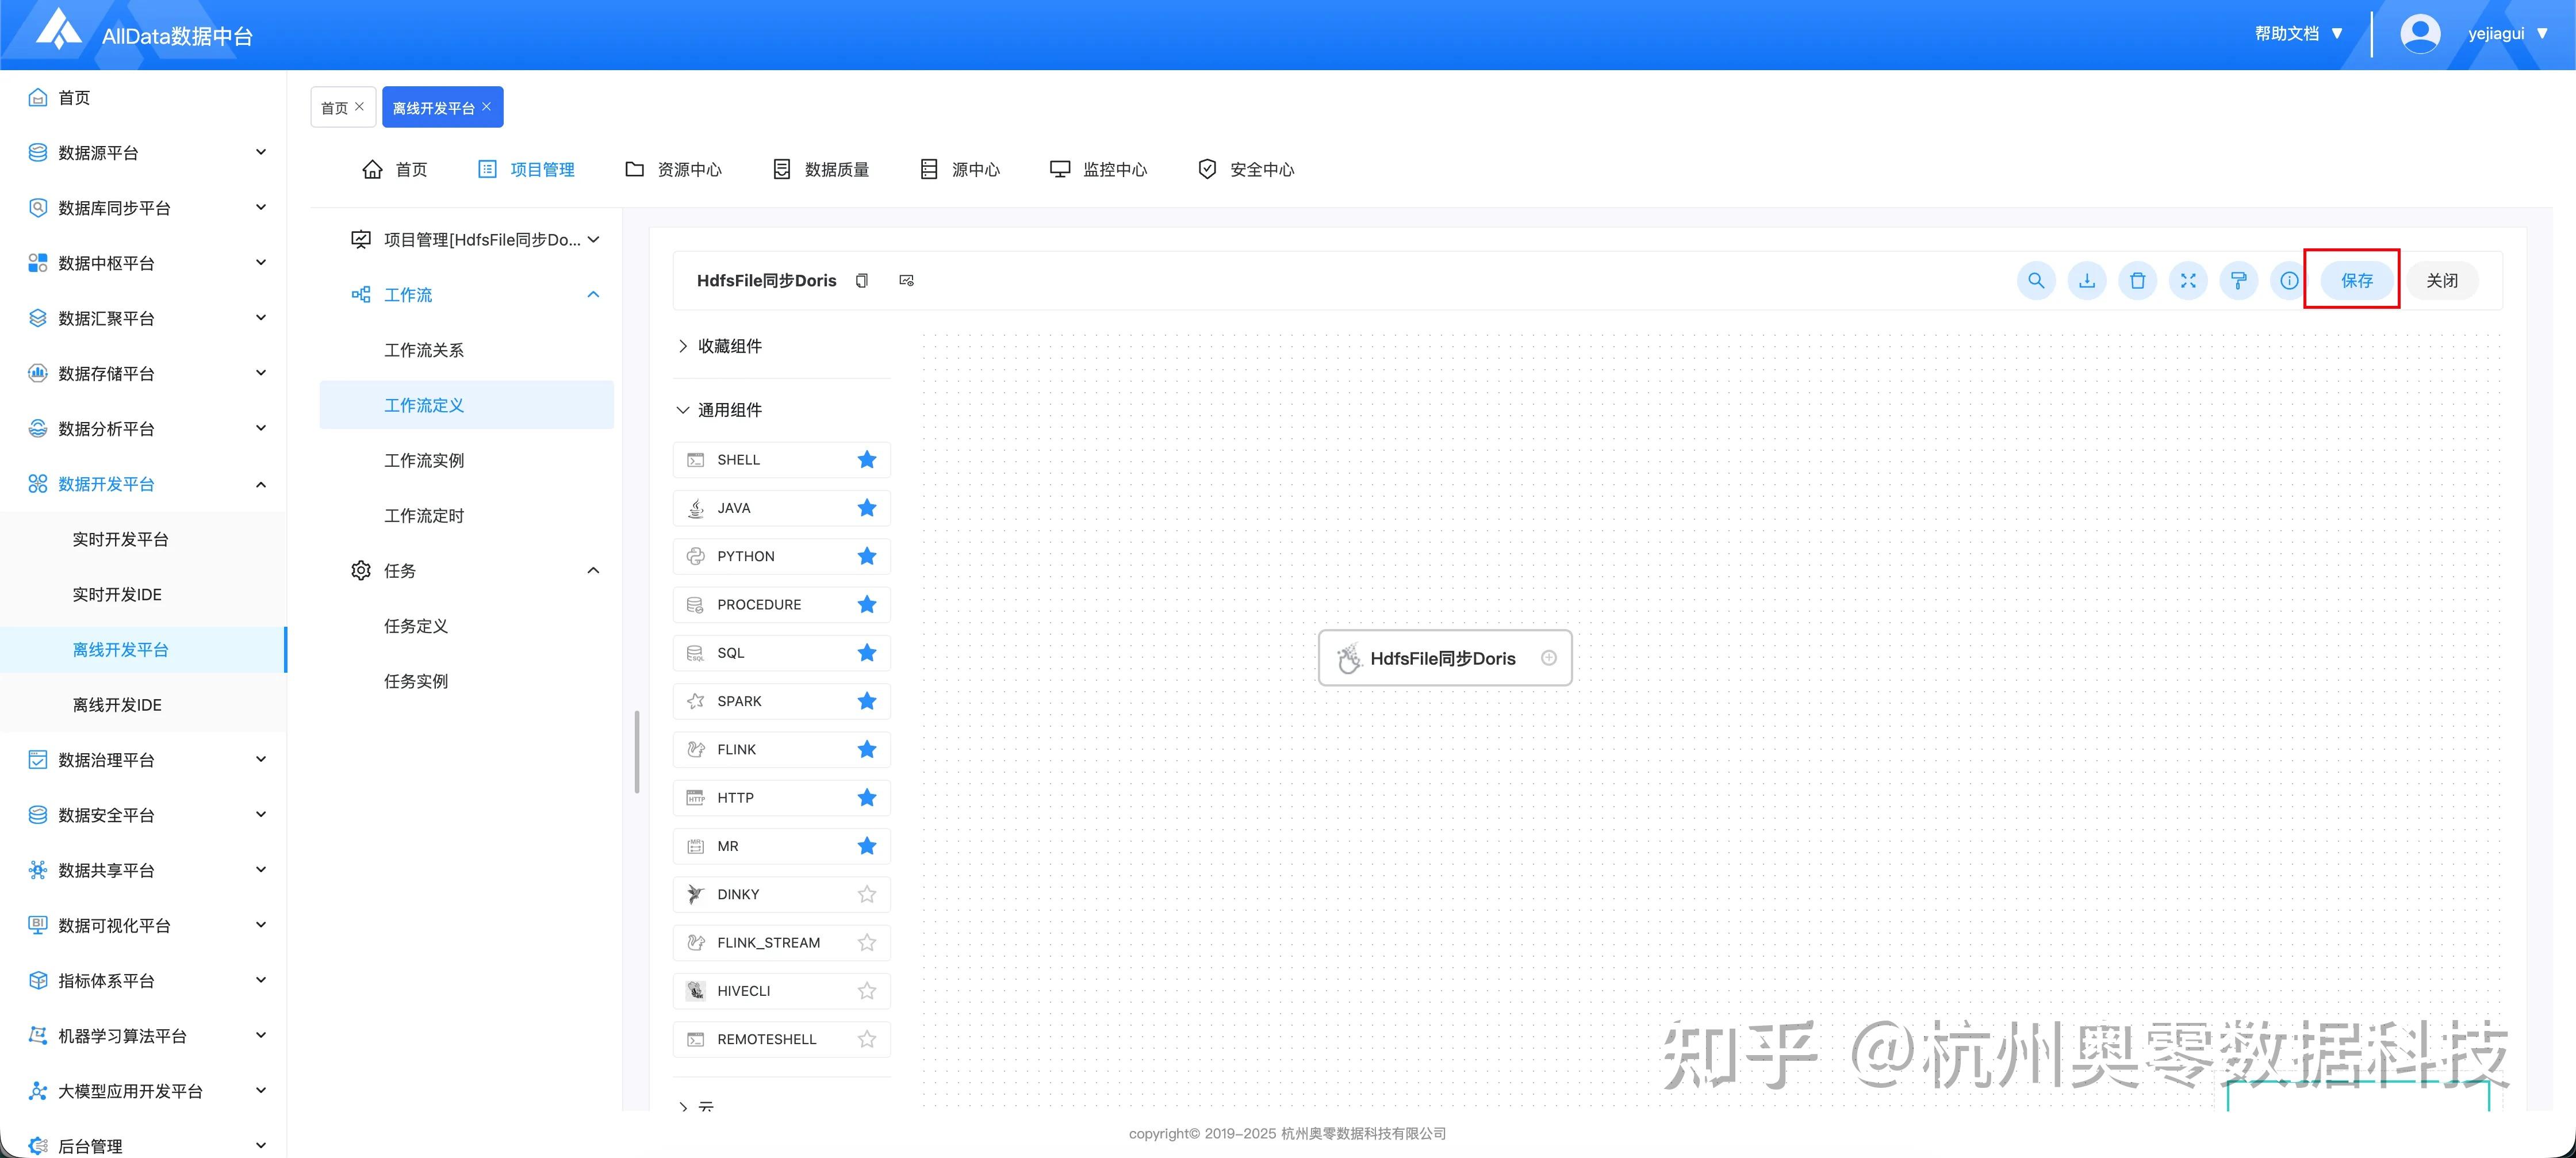
Task: Click the download workflow icon
Action: click(2086, 281)
